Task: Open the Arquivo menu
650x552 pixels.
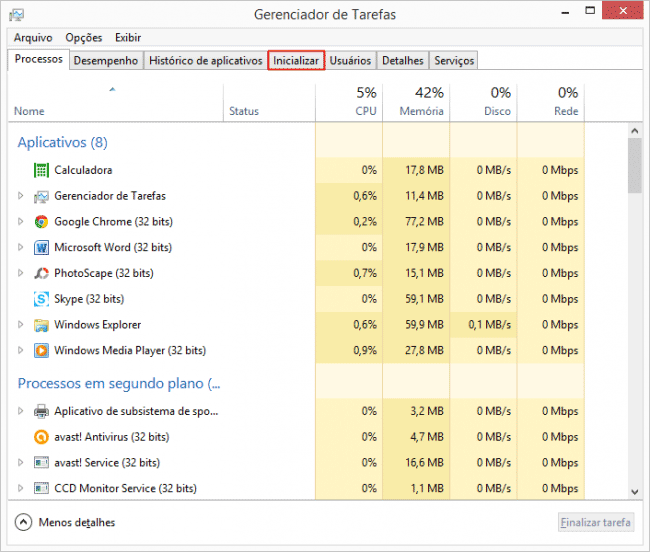Action: pyautogui.click(x=33, y=37)
